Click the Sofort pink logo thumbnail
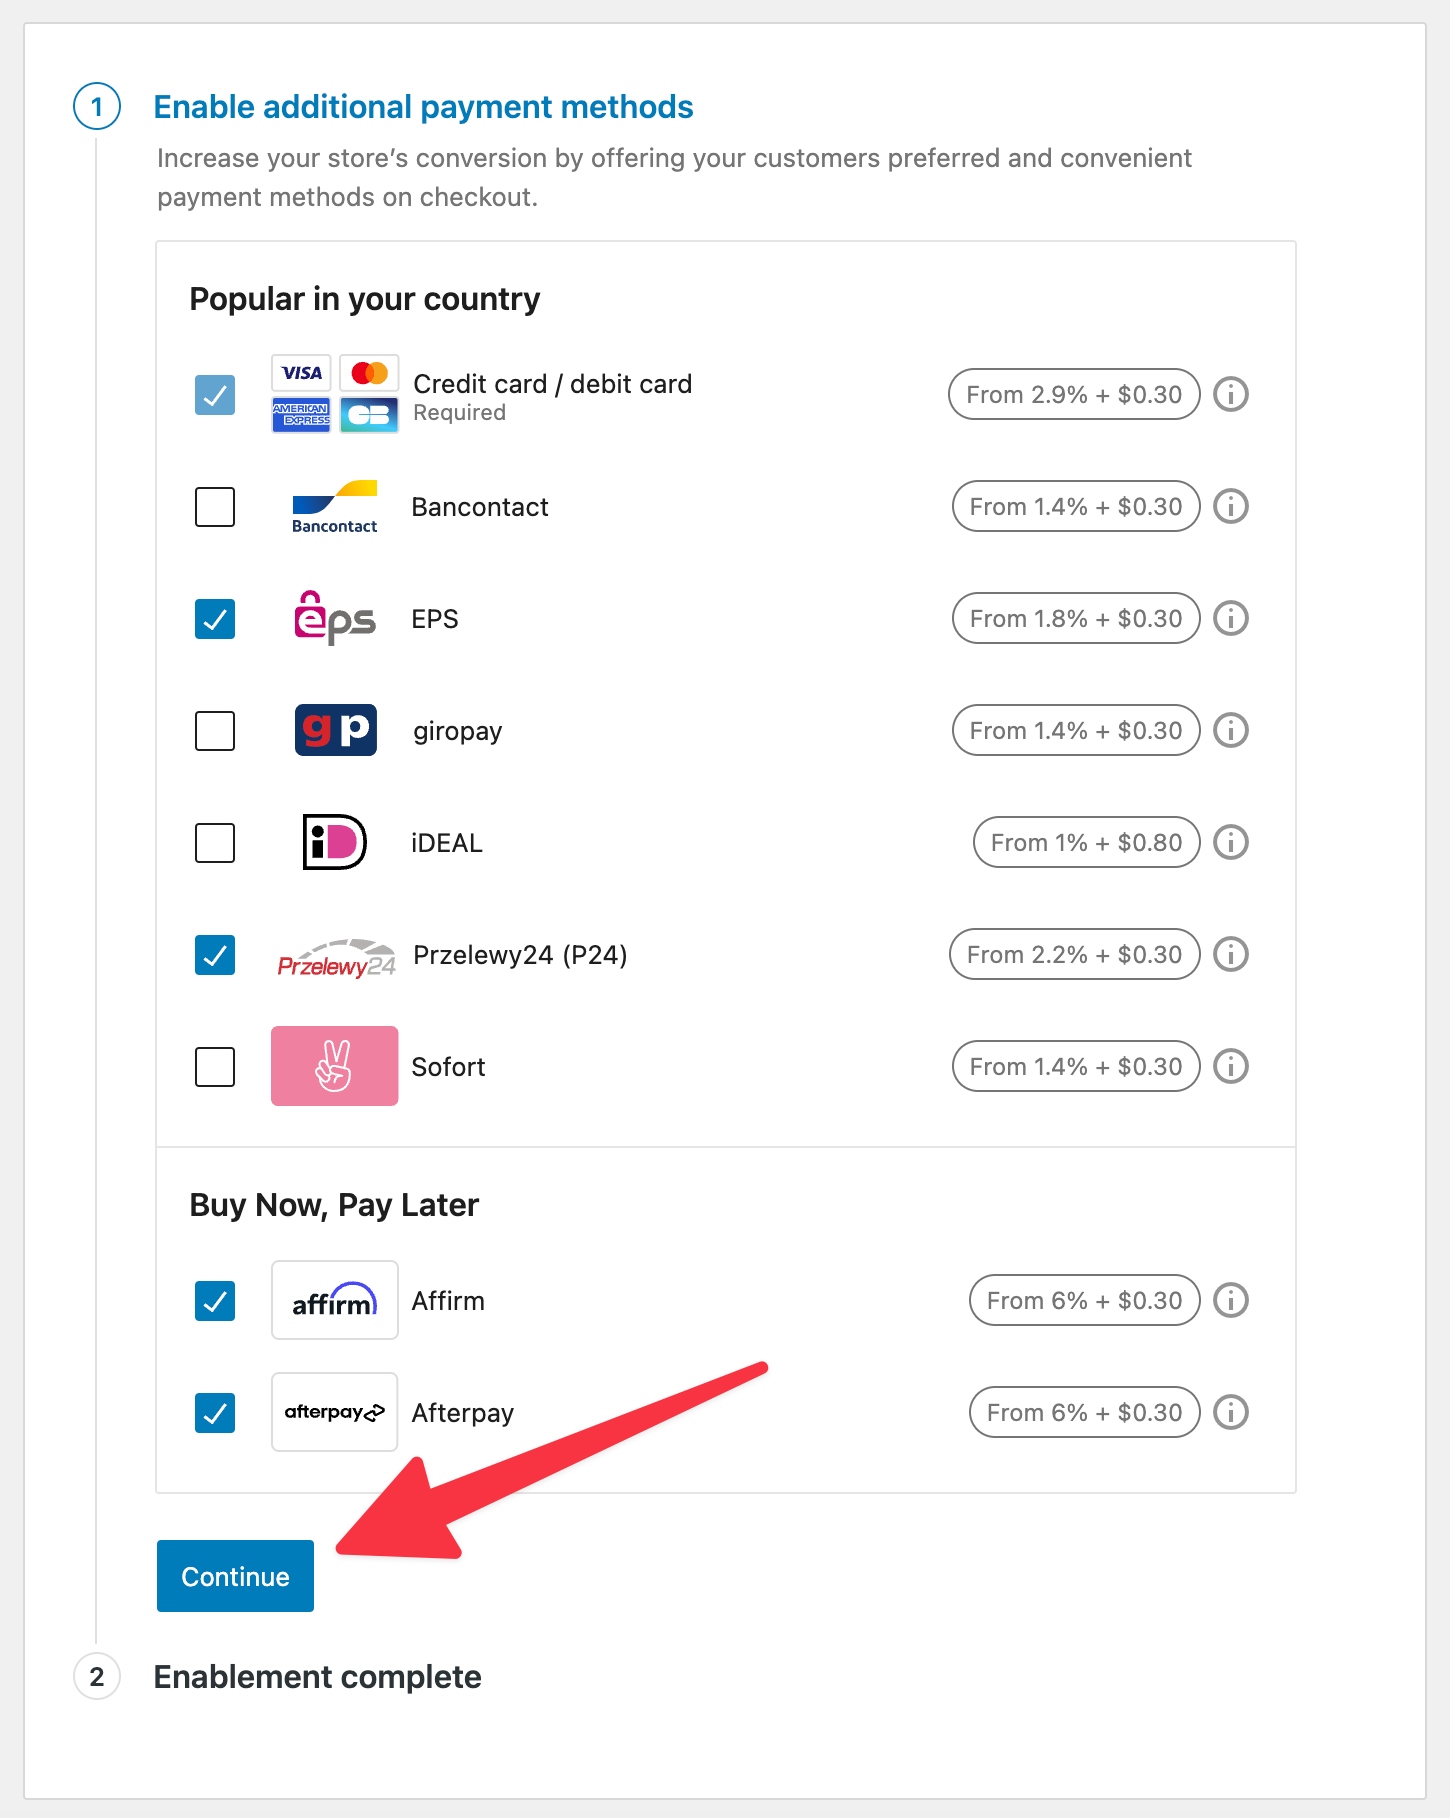The width and height of the screenshot is (1450, 1818). tap(334, 1066)
